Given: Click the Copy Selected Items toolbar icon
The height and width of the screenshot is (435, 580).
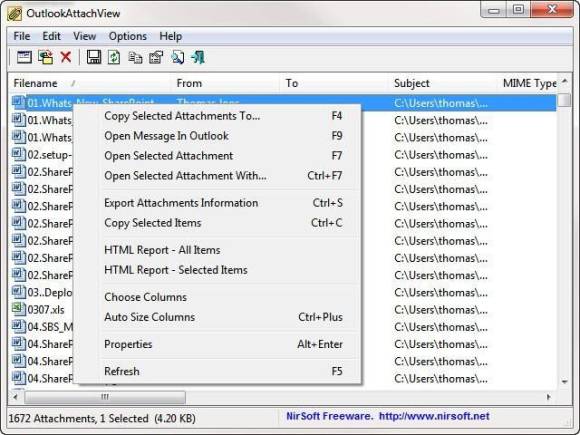Looking at the screenshot, I should pos(135,58).
